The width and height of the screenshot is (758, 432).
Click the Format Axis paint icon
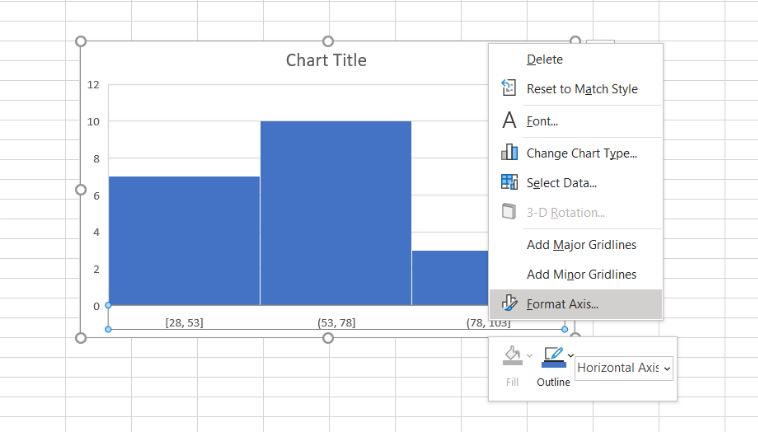click(x=509, y=303)
